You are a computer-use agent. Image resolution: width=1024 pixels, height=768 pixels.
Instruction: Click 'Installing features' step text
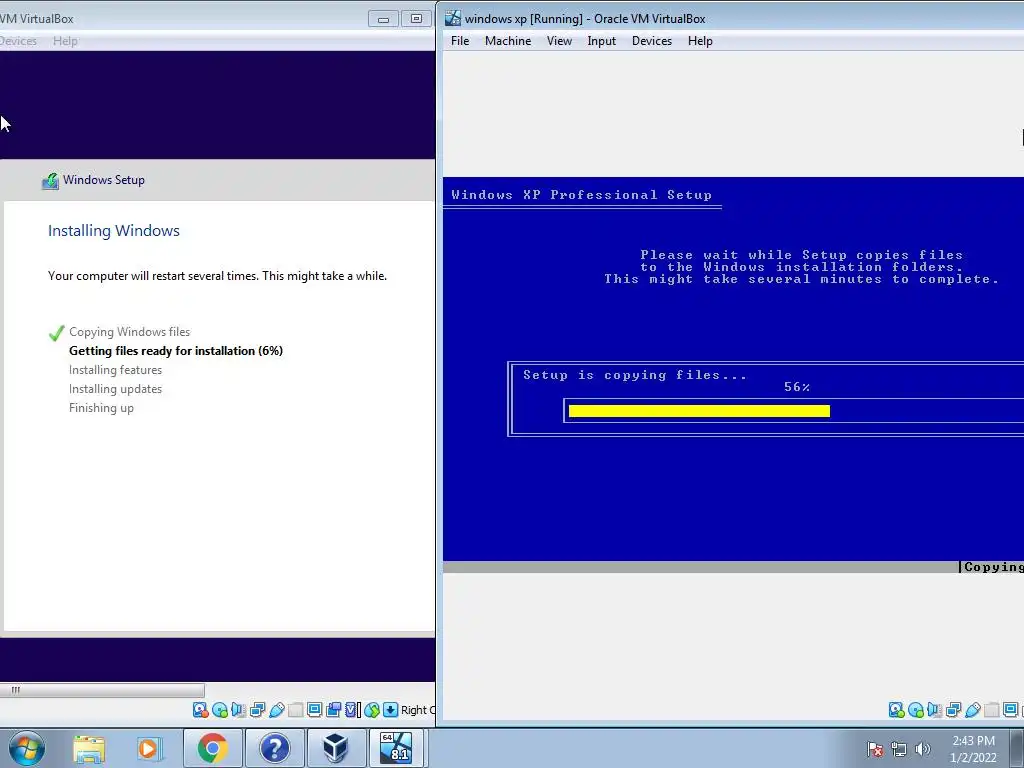tap(116, 370)
